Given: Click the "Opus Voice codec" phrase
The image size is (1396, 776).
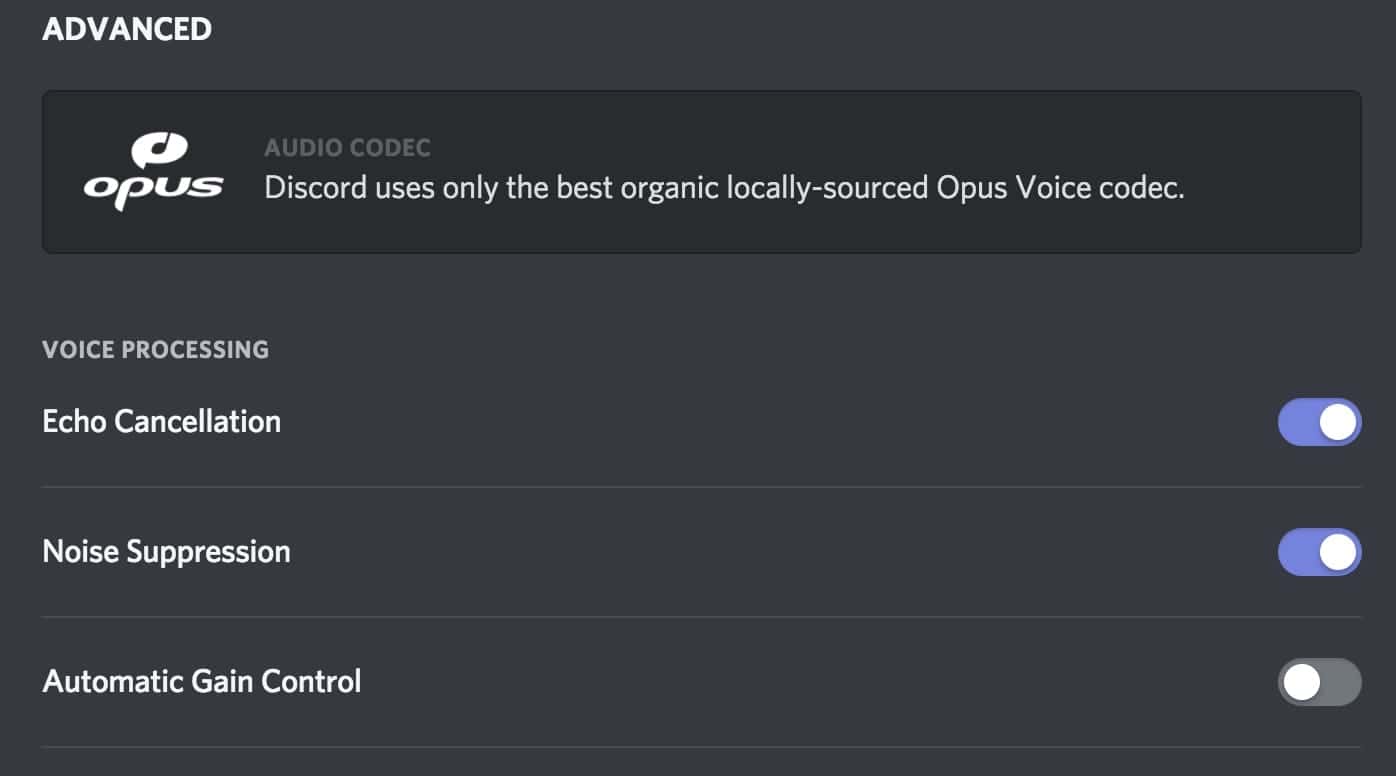Looking at the screenshot, I should pos(1060,188).
